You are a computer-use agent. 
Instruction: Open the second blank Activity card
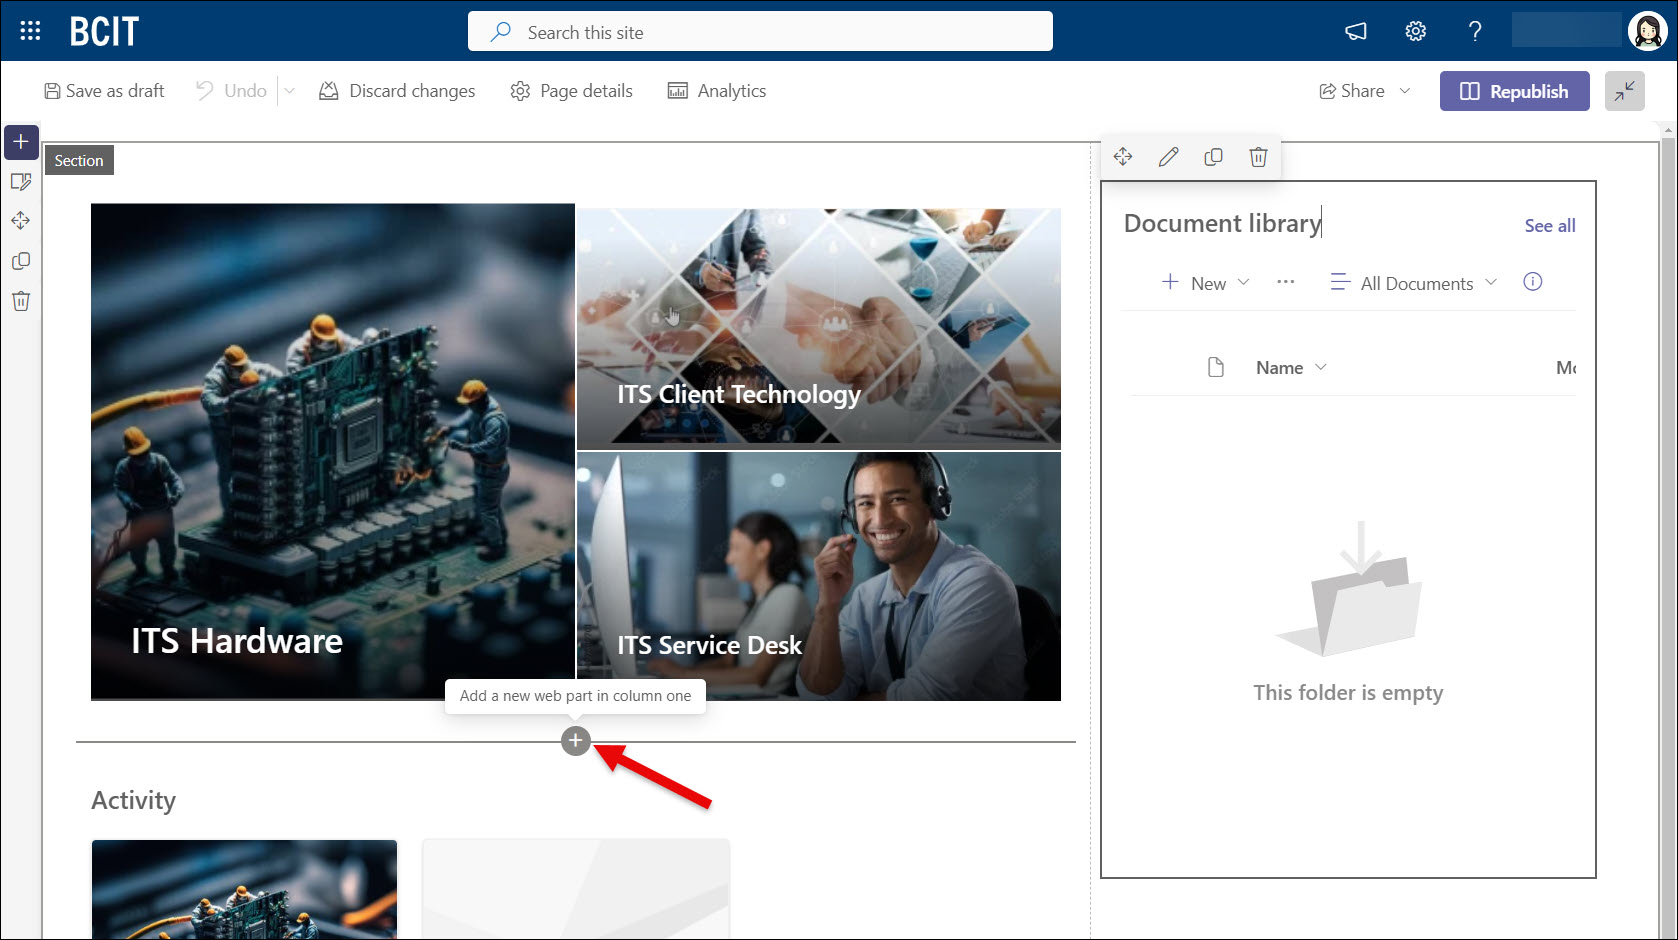point(576,889)
